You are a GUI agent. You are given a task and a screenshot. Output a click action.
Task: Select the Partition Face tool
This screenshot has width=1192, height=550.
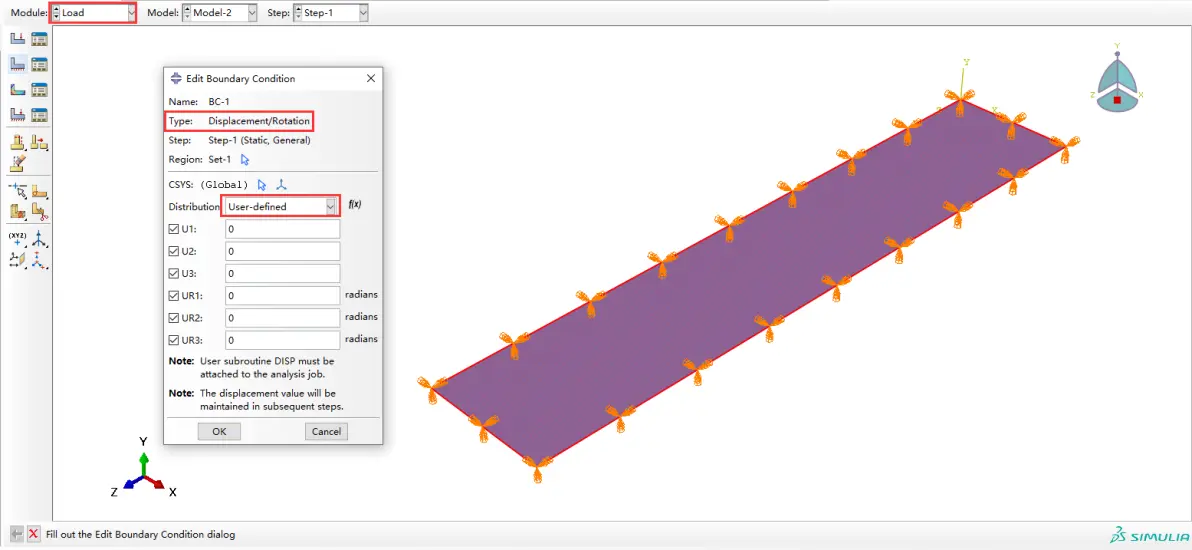(40, 142)
